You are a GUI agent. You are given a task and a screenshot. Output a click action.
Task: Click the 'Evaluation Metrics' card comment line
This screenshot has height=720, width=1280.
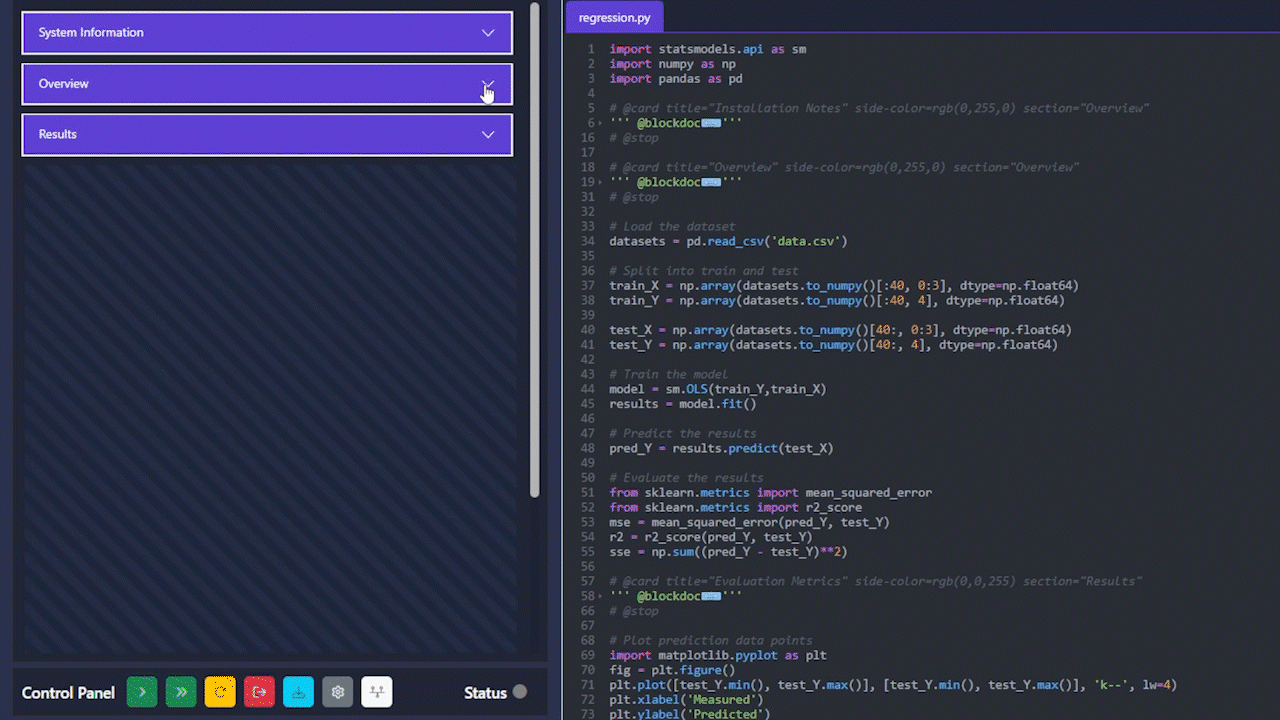[x=876, y=581]
